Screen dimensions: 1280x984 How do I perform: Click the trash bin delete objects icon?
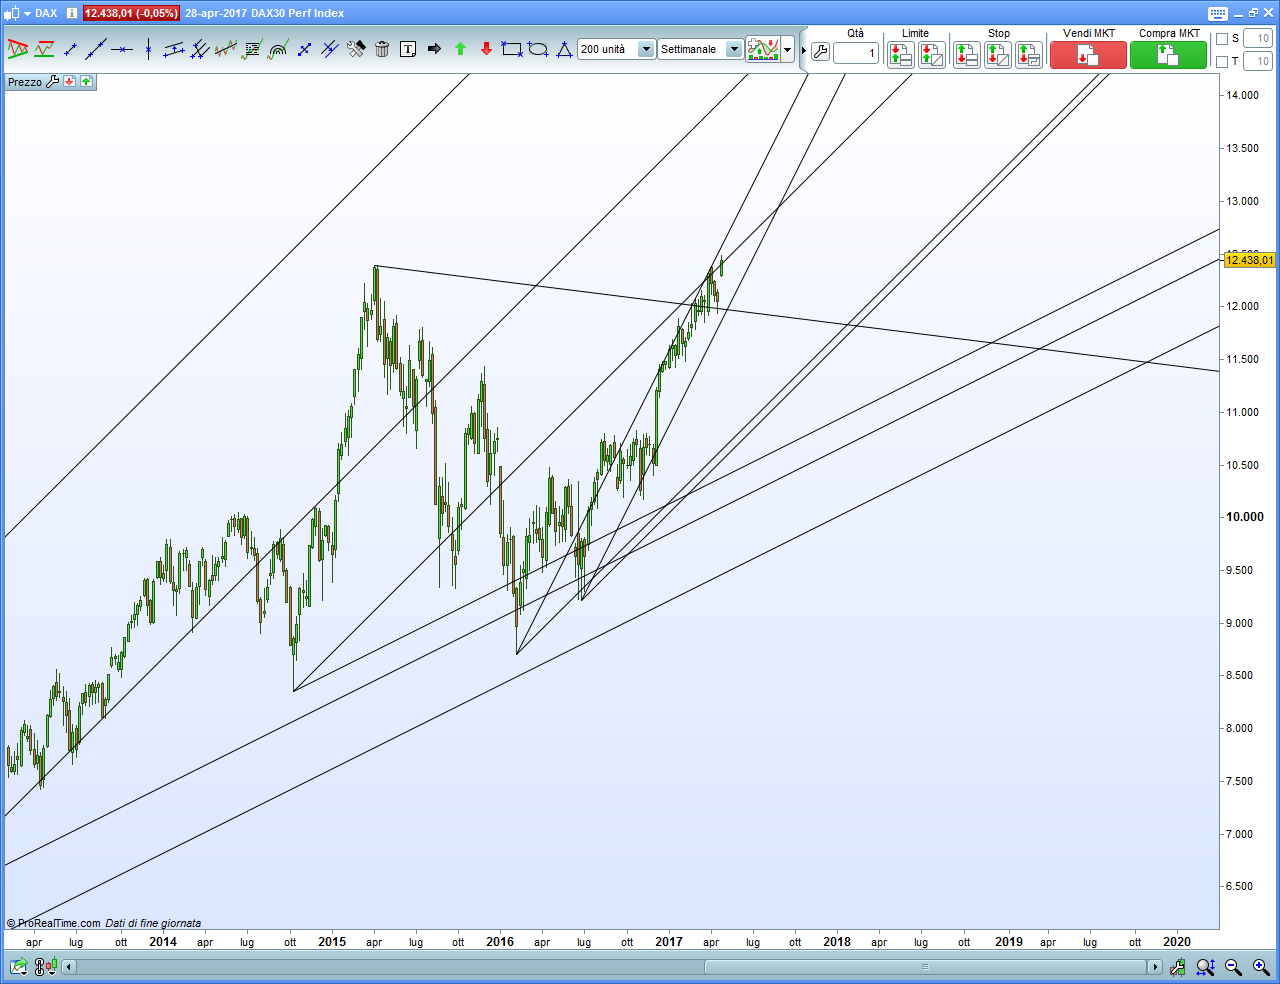coord(382,49)
